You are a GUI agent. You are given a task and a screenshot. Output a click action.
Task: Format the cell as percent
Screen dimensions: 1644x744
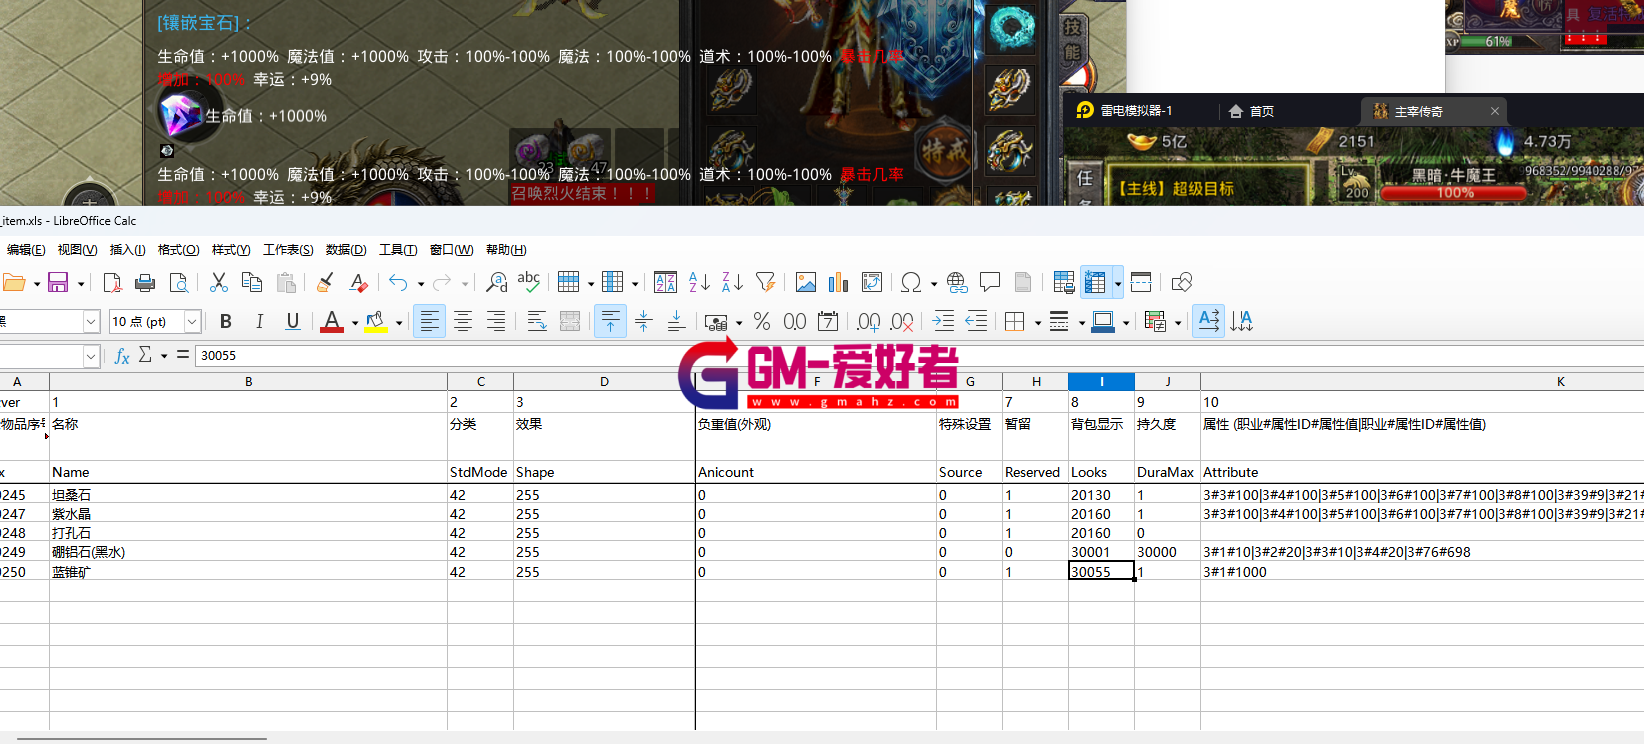point(762,321)
